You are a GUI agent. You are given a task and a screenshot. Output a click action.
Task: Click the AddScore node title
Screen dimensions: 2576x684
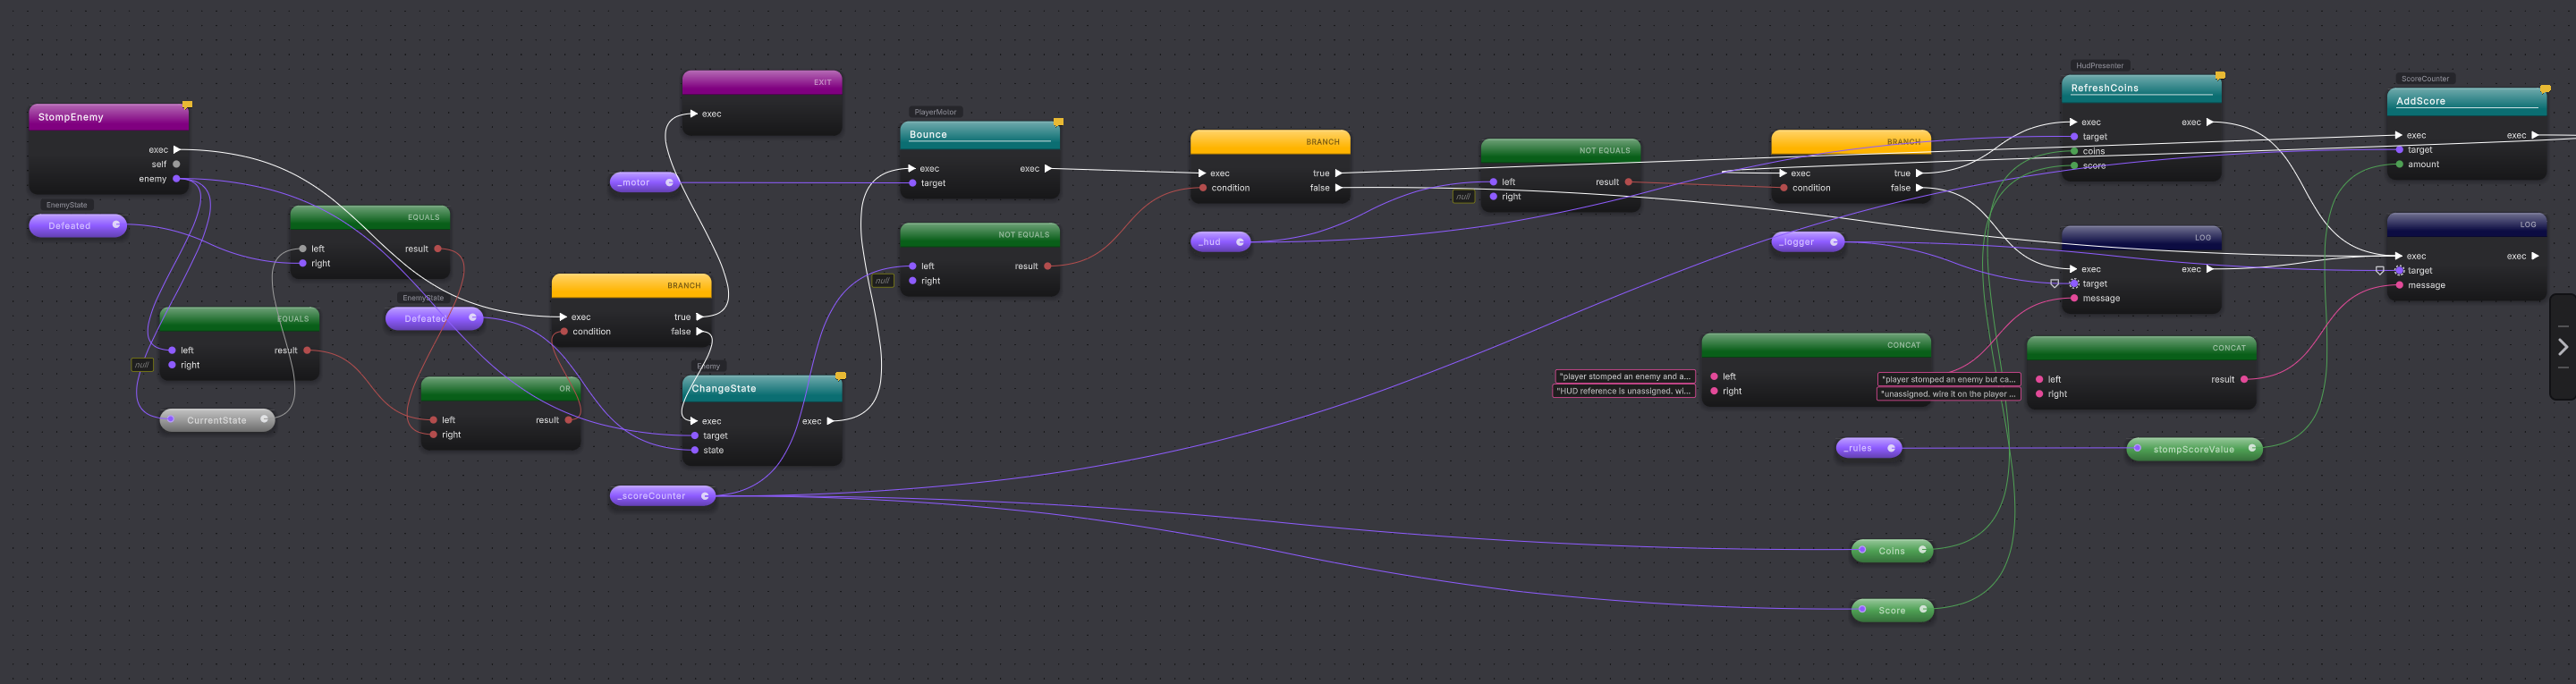2420,101
